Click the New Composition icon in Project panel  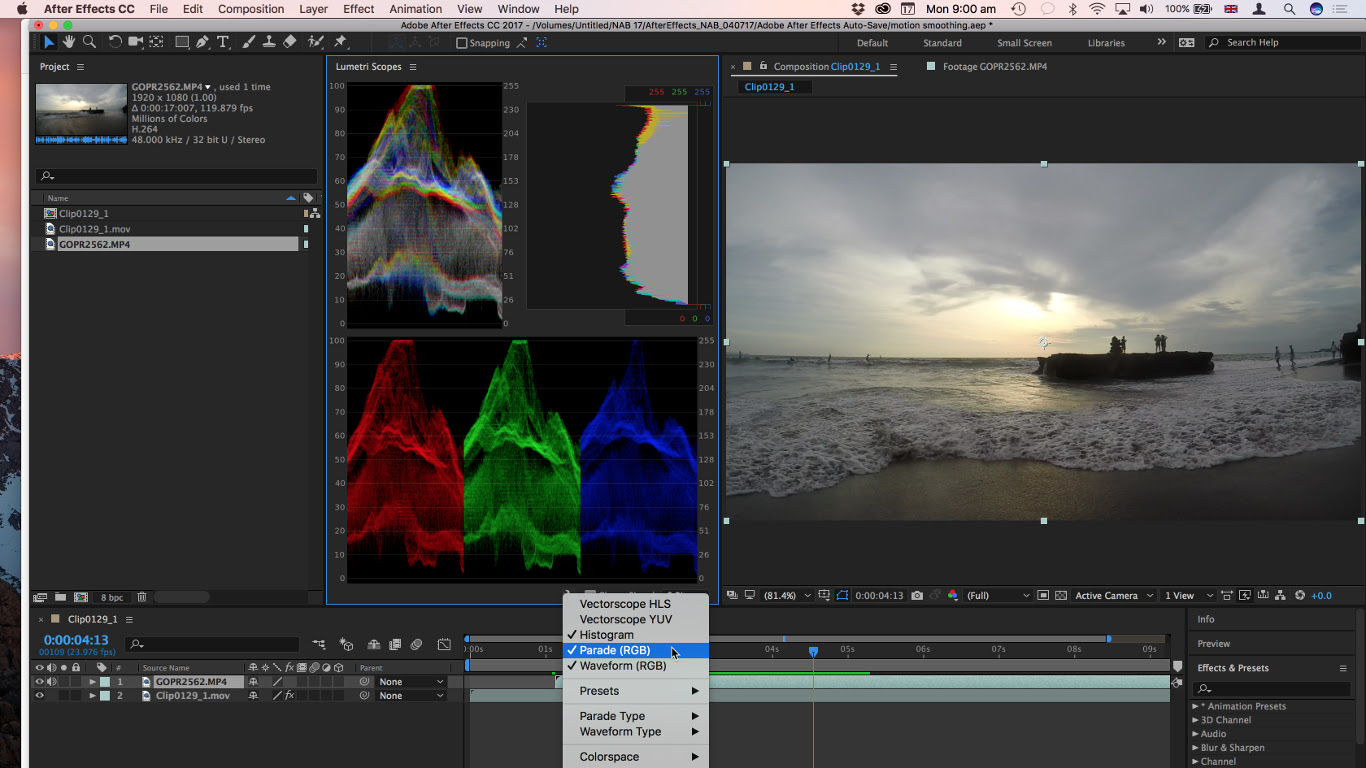pyautogui.click(x=81, y=597)
